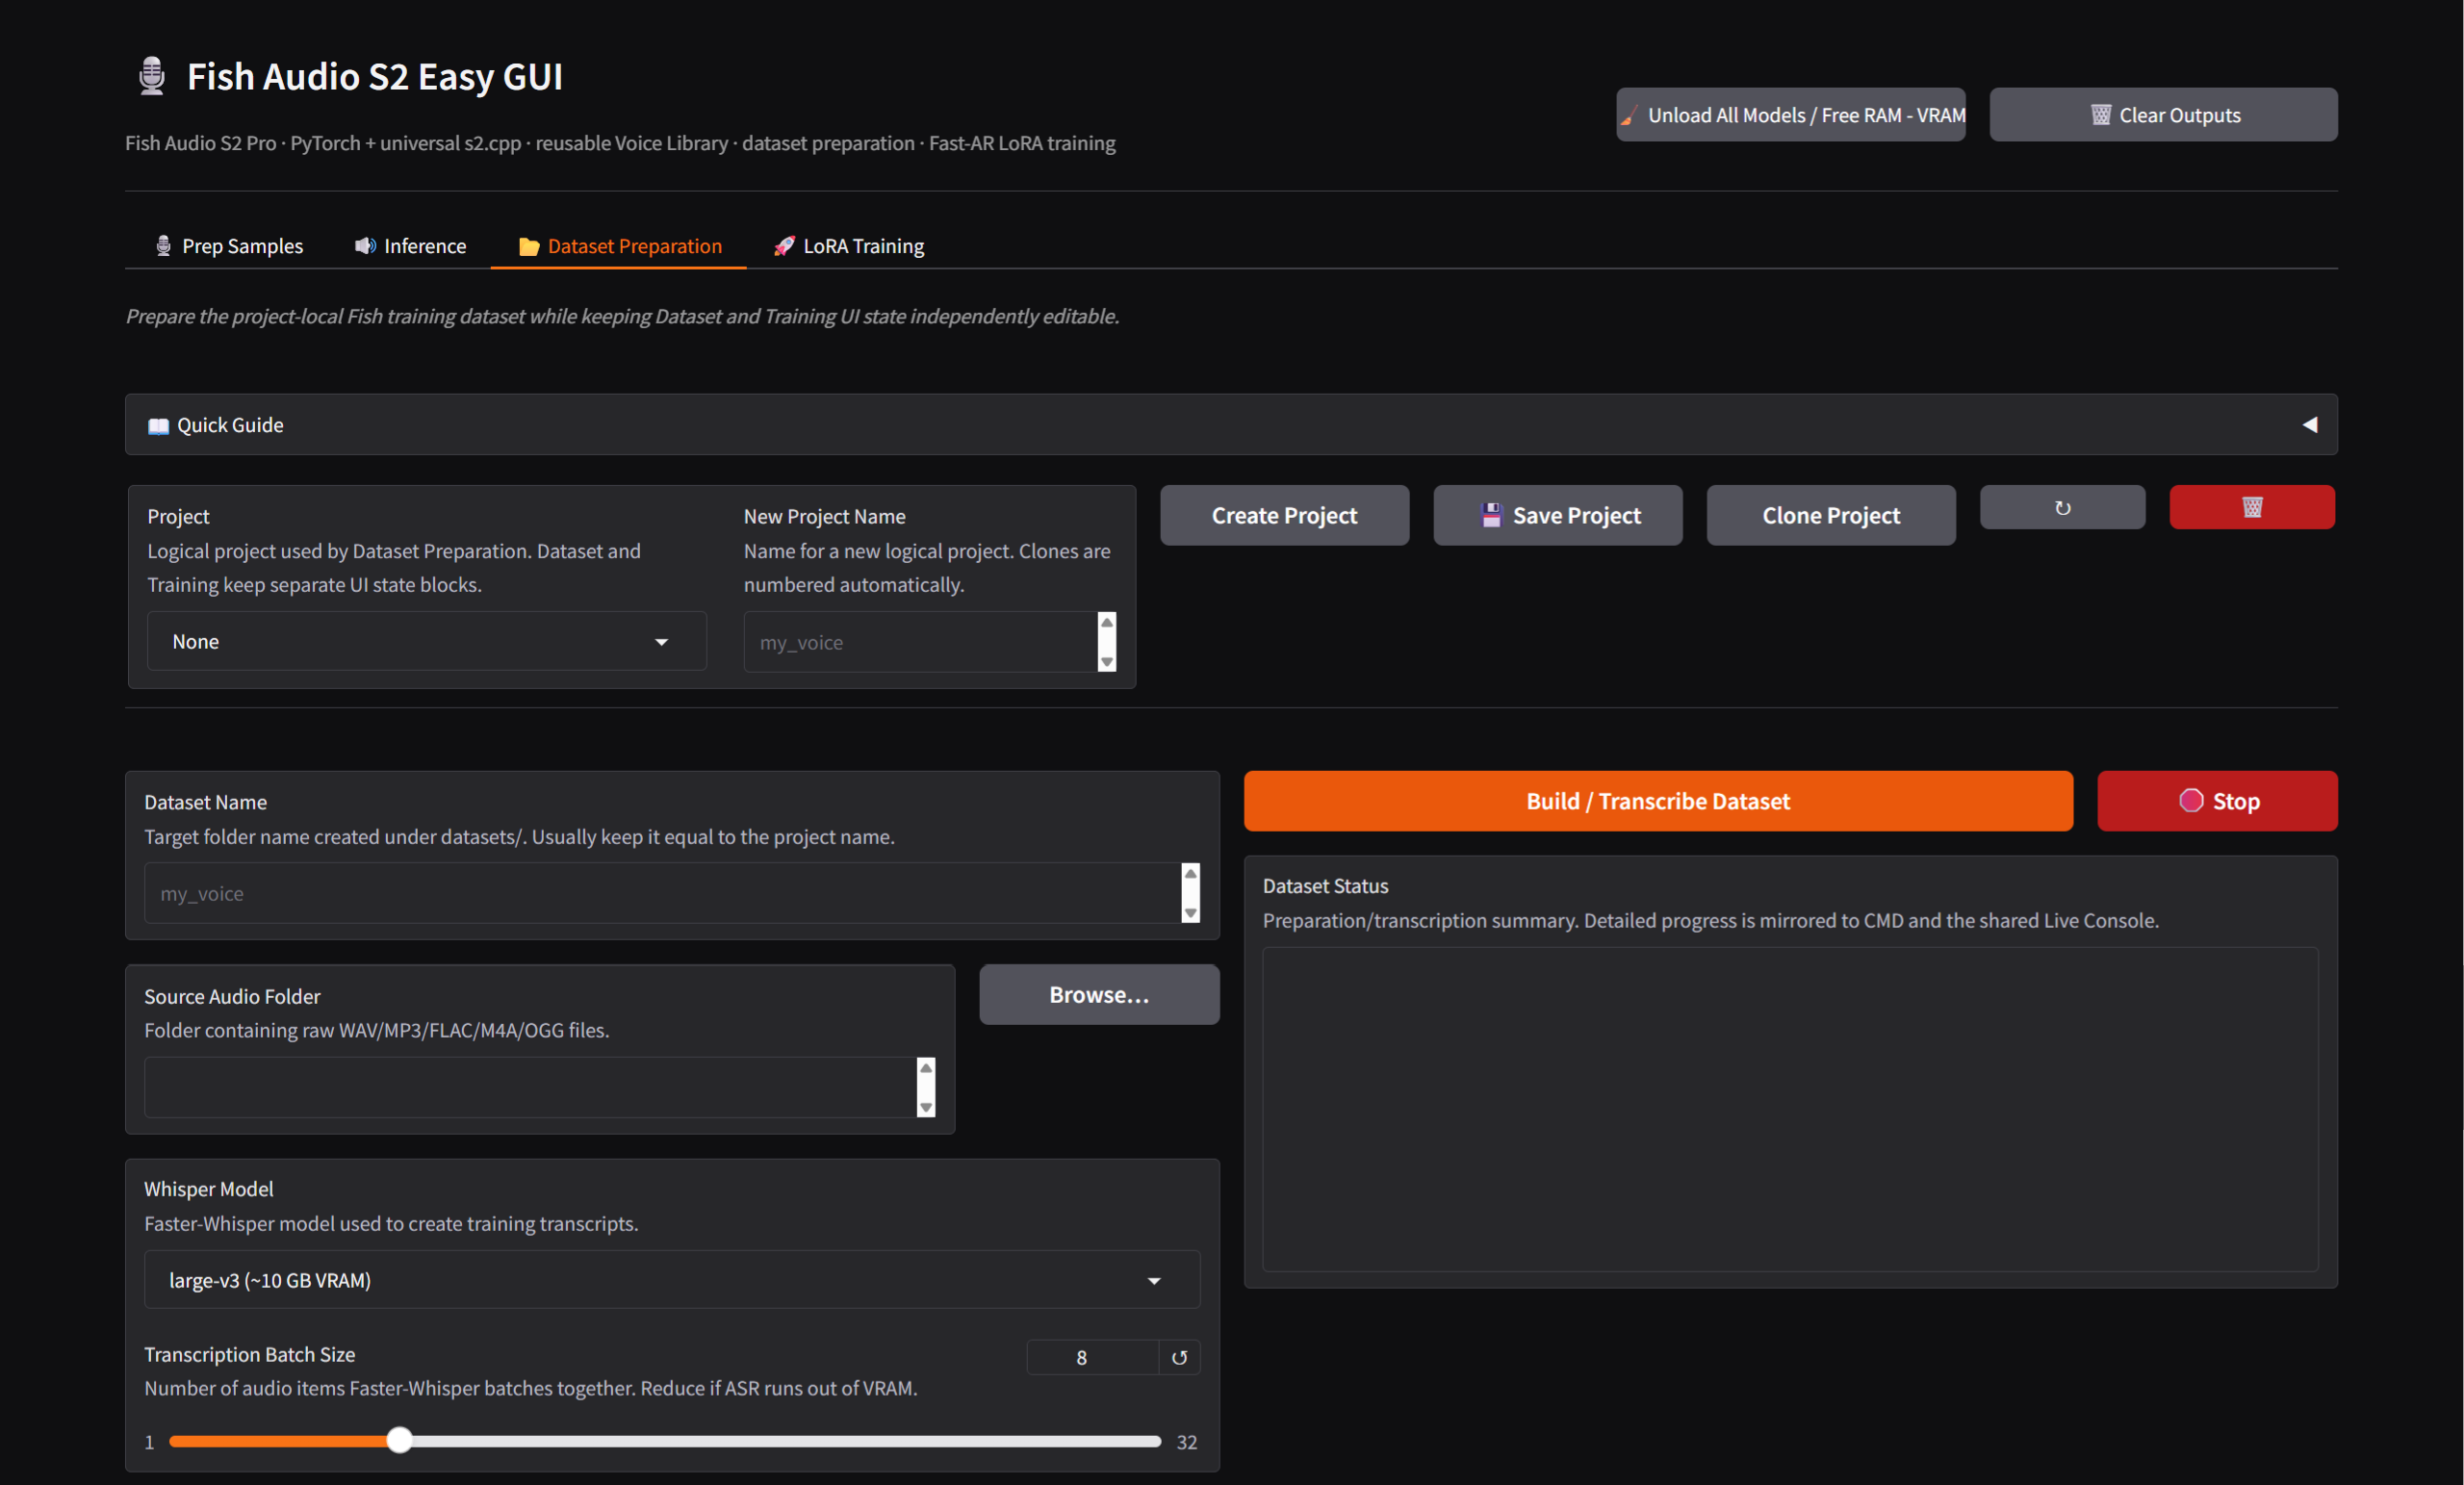This screenshot has height=1485, width=2464.
Task: Click the Save Project button
Action: [1558, 515]
